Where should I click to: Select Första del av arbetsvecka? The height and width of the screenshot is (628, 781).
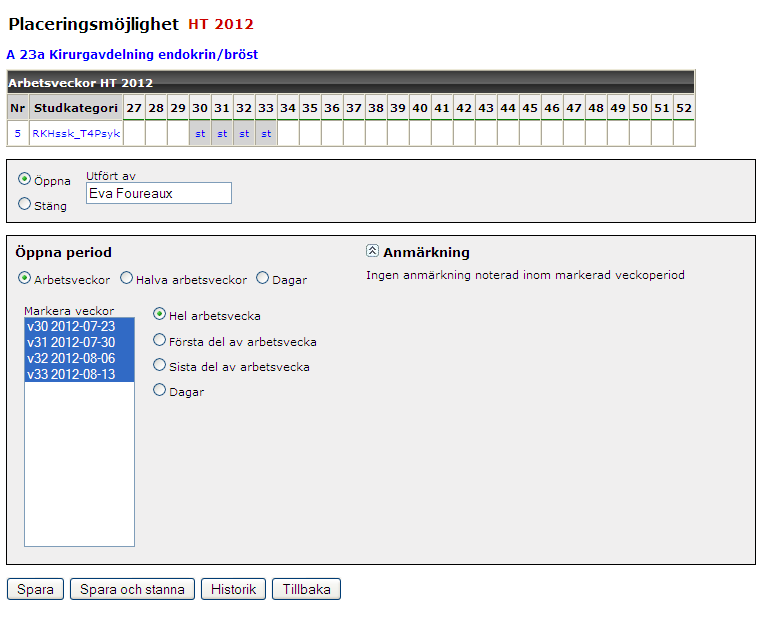click(x=159, y=340)
